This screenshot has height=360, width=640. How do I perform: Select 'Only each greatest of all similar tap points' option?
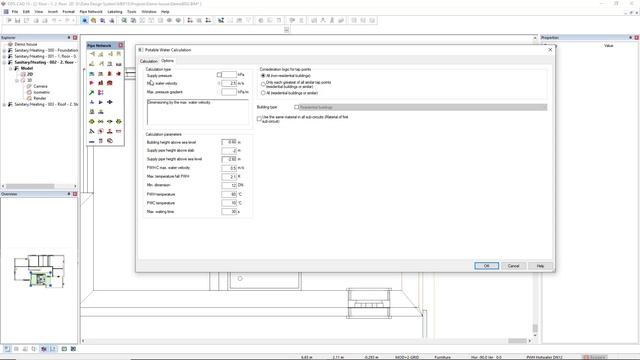[263, 84]
